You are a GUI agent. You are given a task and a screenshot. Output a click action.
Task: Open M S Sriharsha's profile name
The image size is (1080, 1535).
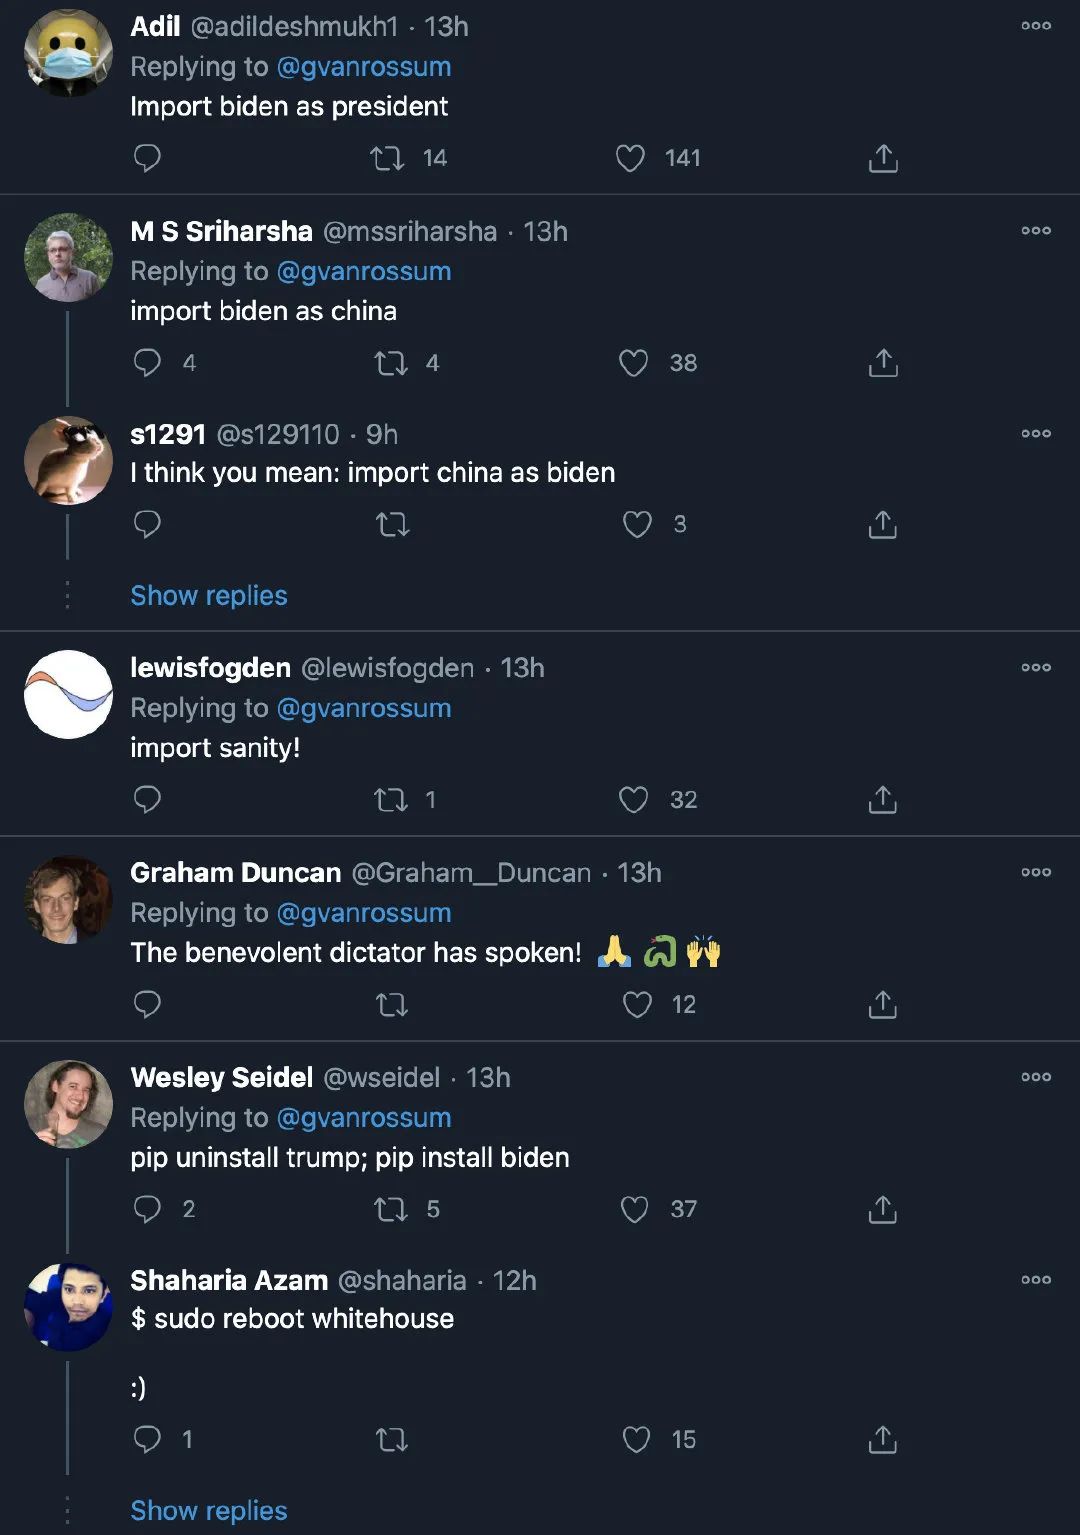point(221,232)
